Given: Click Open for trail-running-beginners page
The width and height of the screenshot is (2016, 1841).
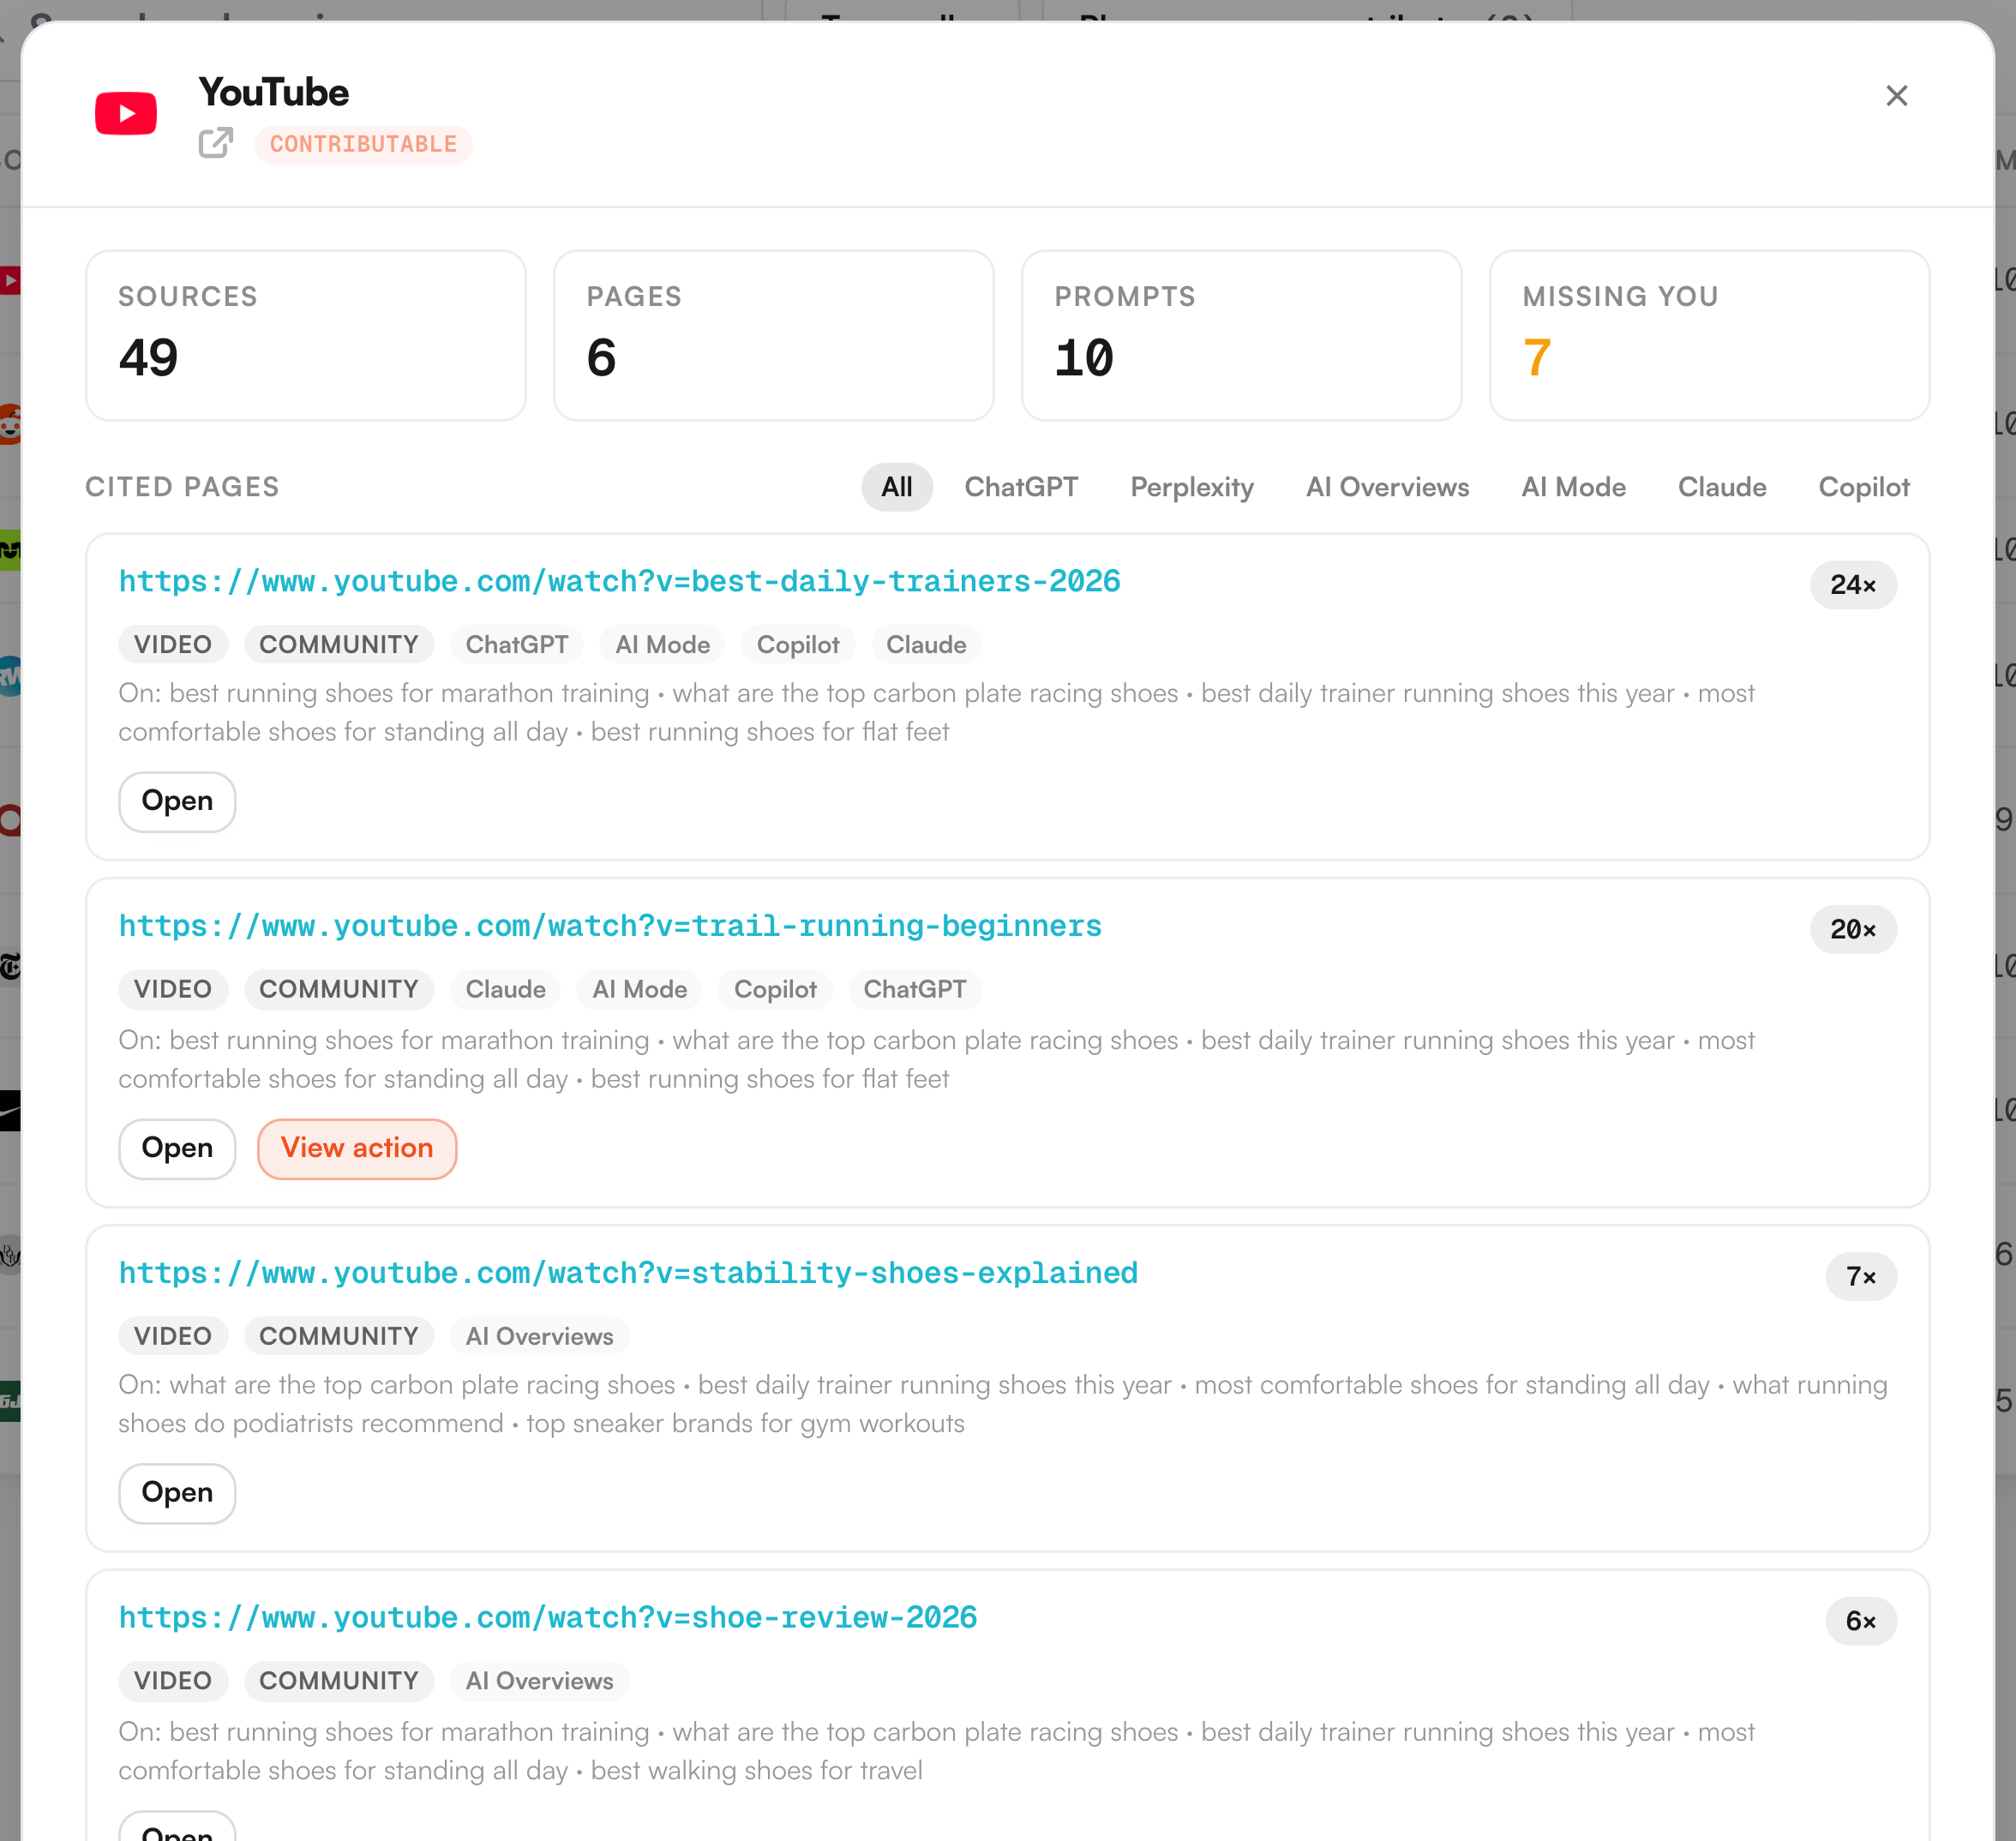Looking at the screenshot, I should click(x=177, y=1148).
